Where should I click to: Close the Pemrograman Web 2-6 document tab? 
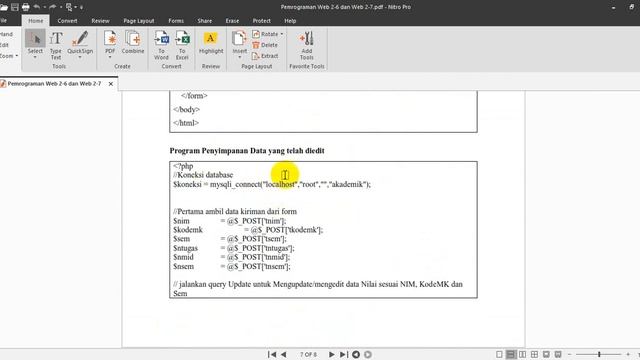pos(111,84)
